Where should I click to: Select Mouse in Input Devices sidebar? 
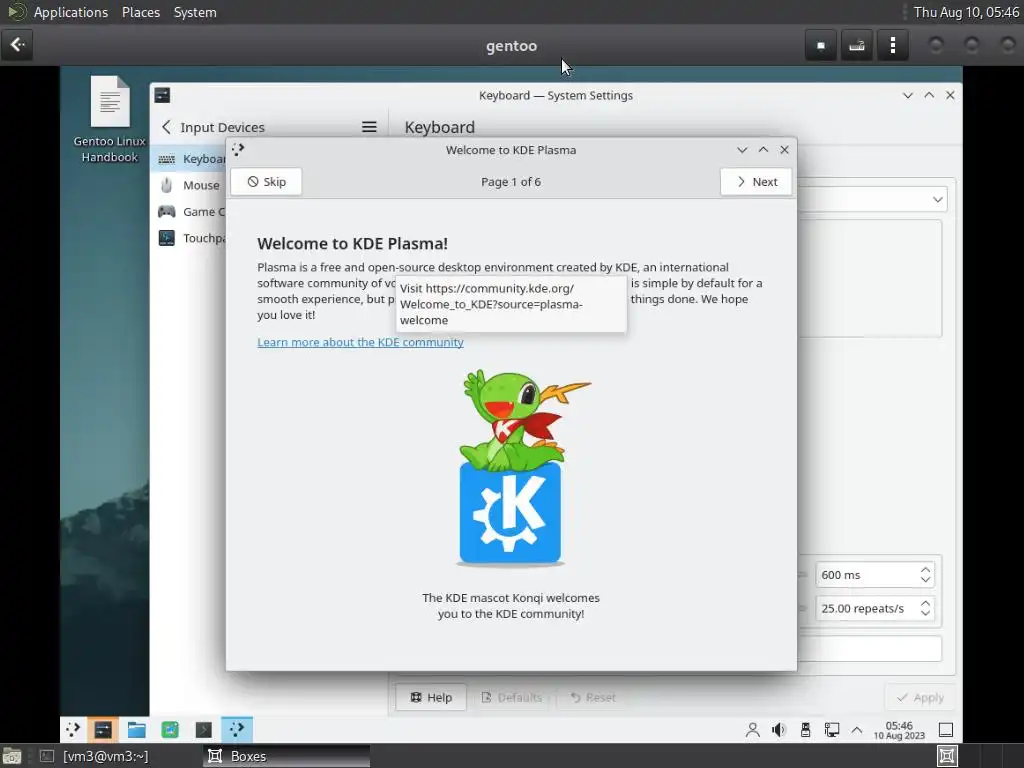[189, 185]
